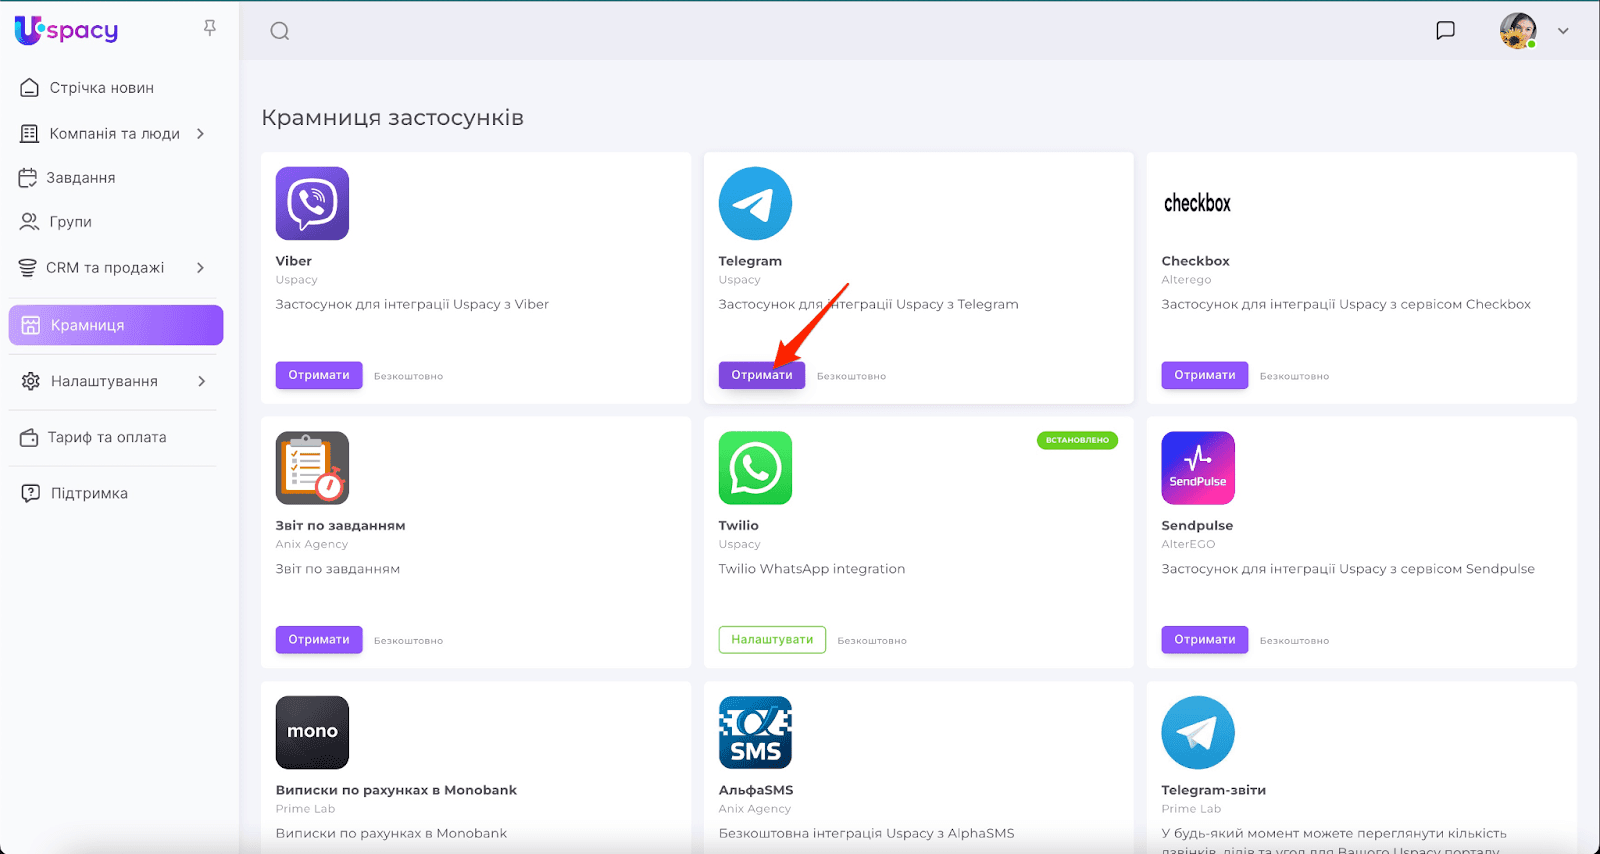This screenshot has height=854, width=1600.
Task: Click the Twilio WhatsApp app icon
Action: (755, 468)
